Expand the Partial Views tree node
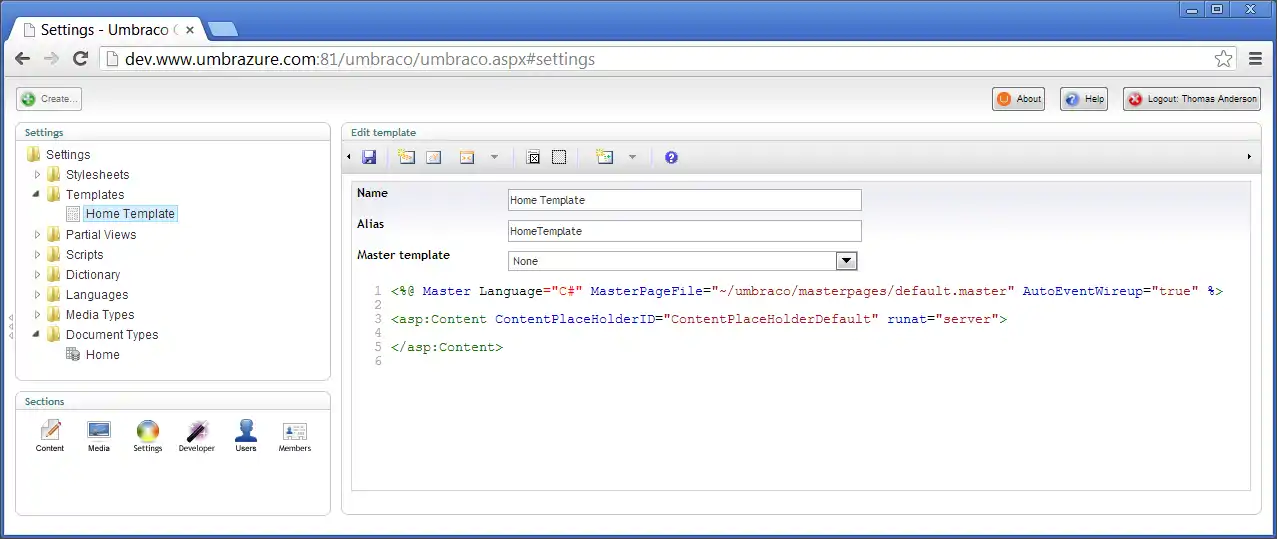Screen dimensions: 1277x539 tap(38, 235)
